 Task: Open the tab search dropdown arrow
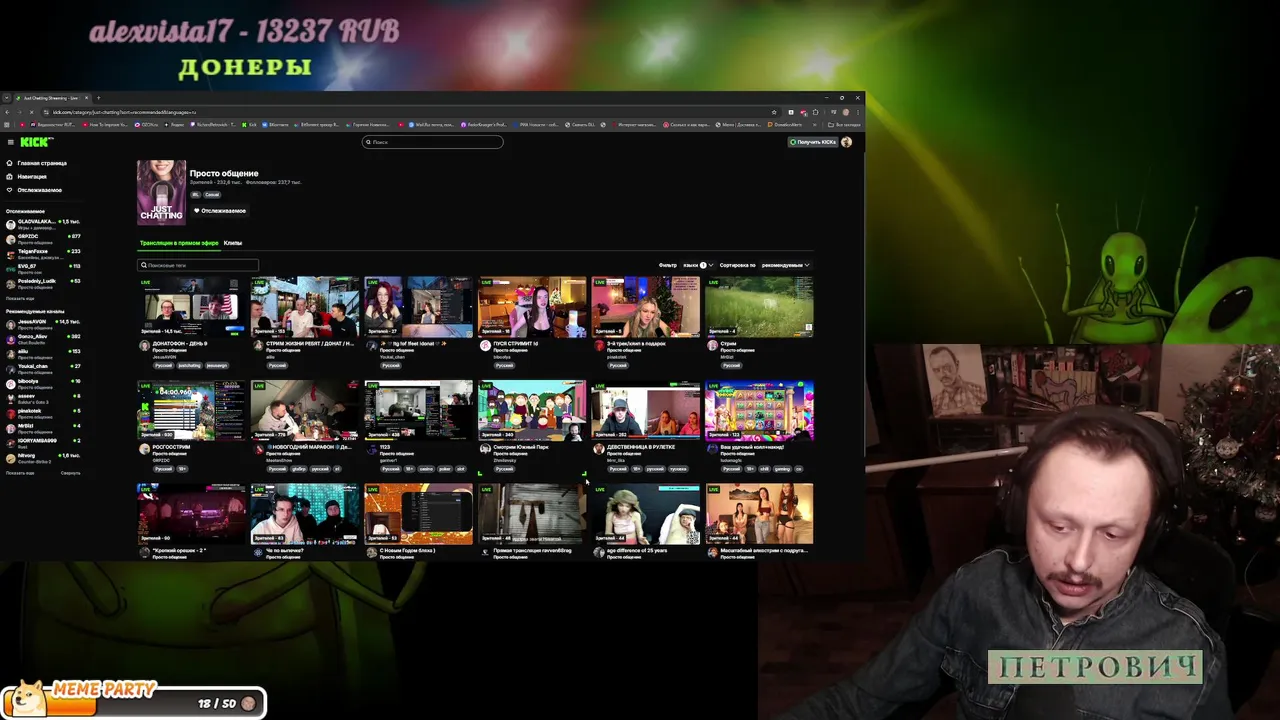(8, 98)
